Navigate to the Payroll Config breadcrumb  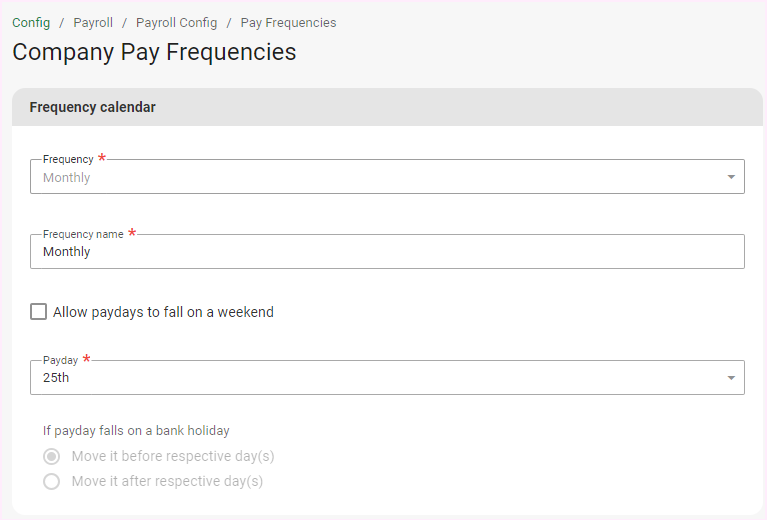[176, 22]
